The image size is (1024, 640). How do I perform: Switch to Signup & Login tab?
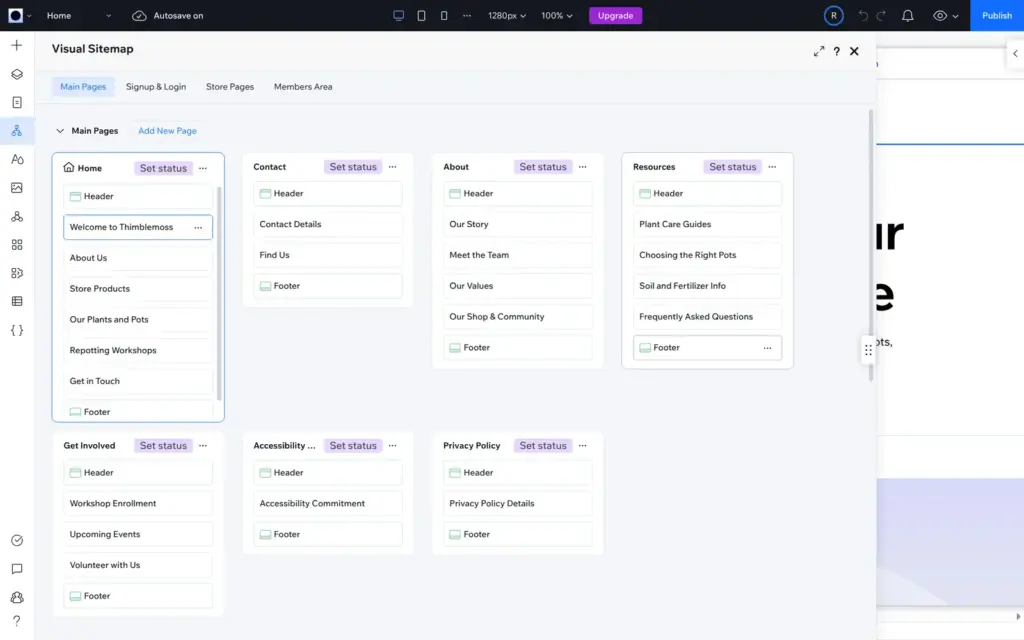point(156,87)
